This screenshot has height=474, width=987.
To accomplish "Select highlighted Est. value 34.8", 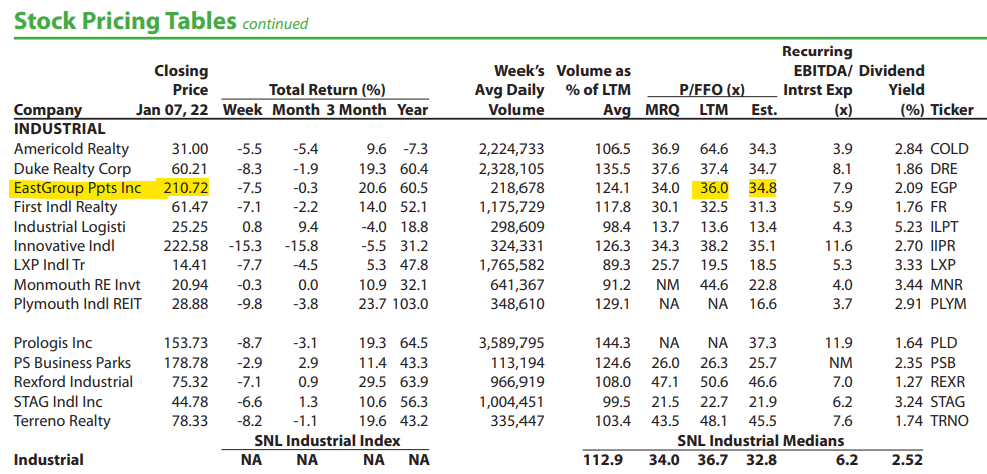I will [762, 188].
